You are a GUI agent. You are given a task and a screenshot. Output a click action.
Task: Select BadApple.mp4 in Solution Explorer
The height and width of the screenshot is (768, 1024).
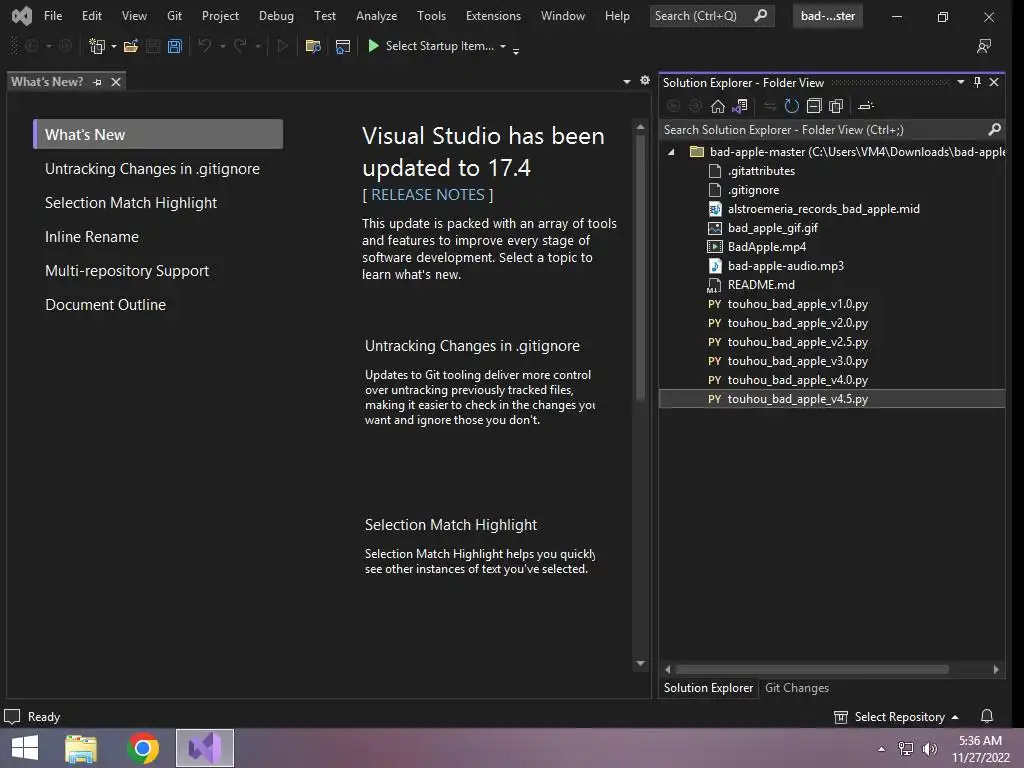767,247
